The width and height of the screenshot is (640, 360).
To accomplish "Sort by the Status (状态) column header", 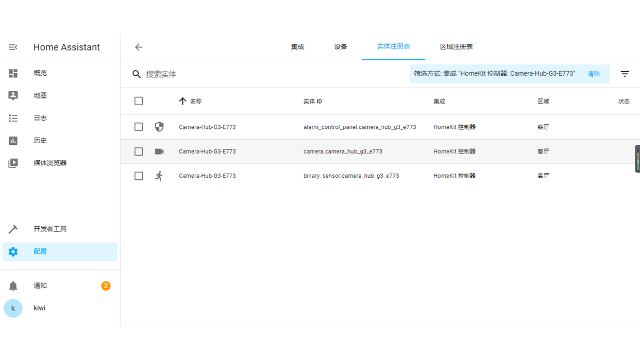I will (624, 101).
